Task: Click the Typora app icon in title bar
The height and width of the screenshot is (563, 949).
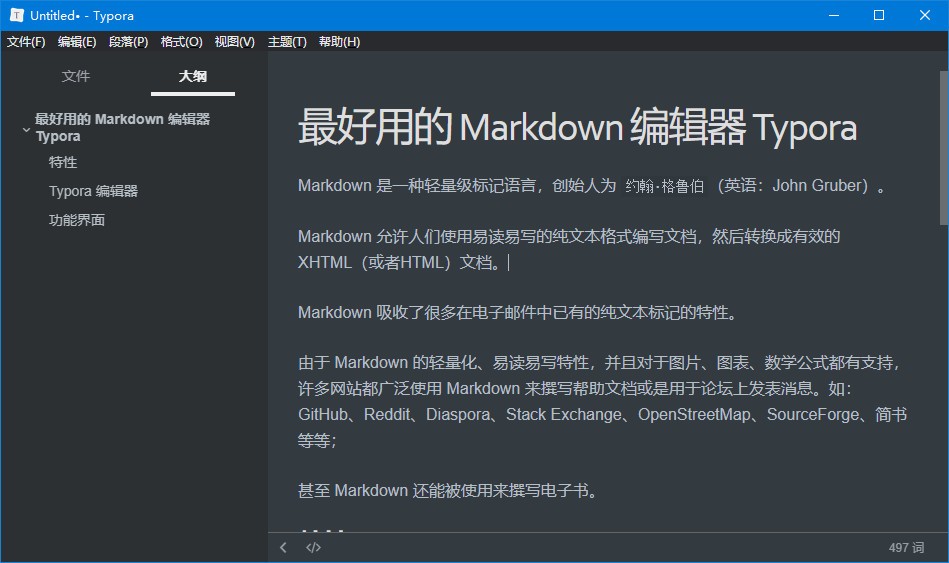Action: [x=16, y=15]
